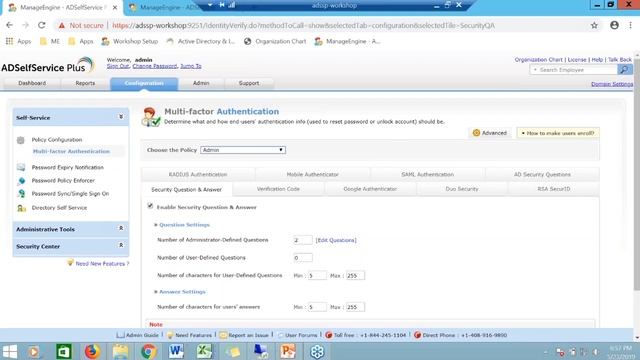
Task: Open Active Directory bookmark
Action: pyautogui.click(x=201, y=41)
